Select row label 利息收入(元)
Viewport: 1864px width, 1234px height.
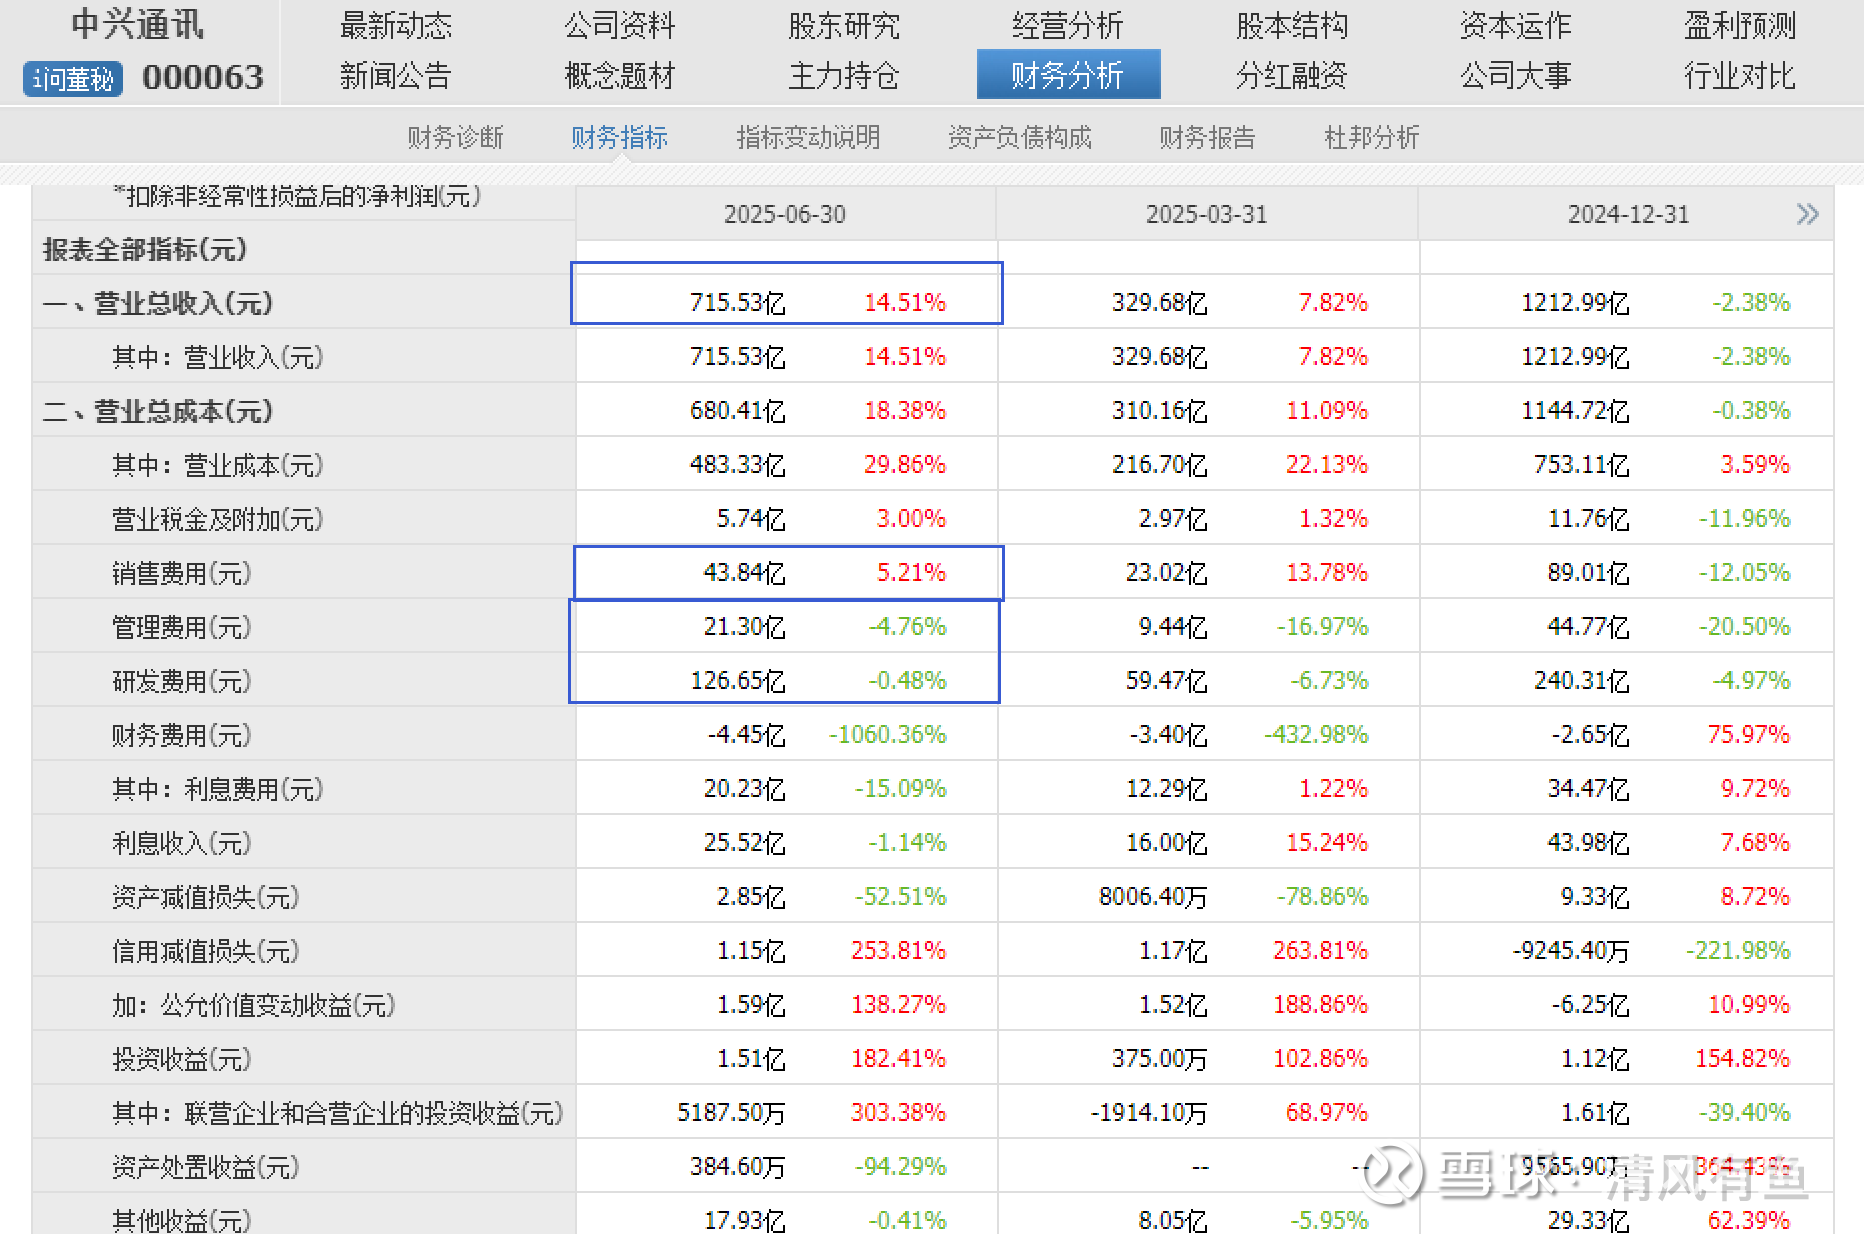tap(182, 843)
